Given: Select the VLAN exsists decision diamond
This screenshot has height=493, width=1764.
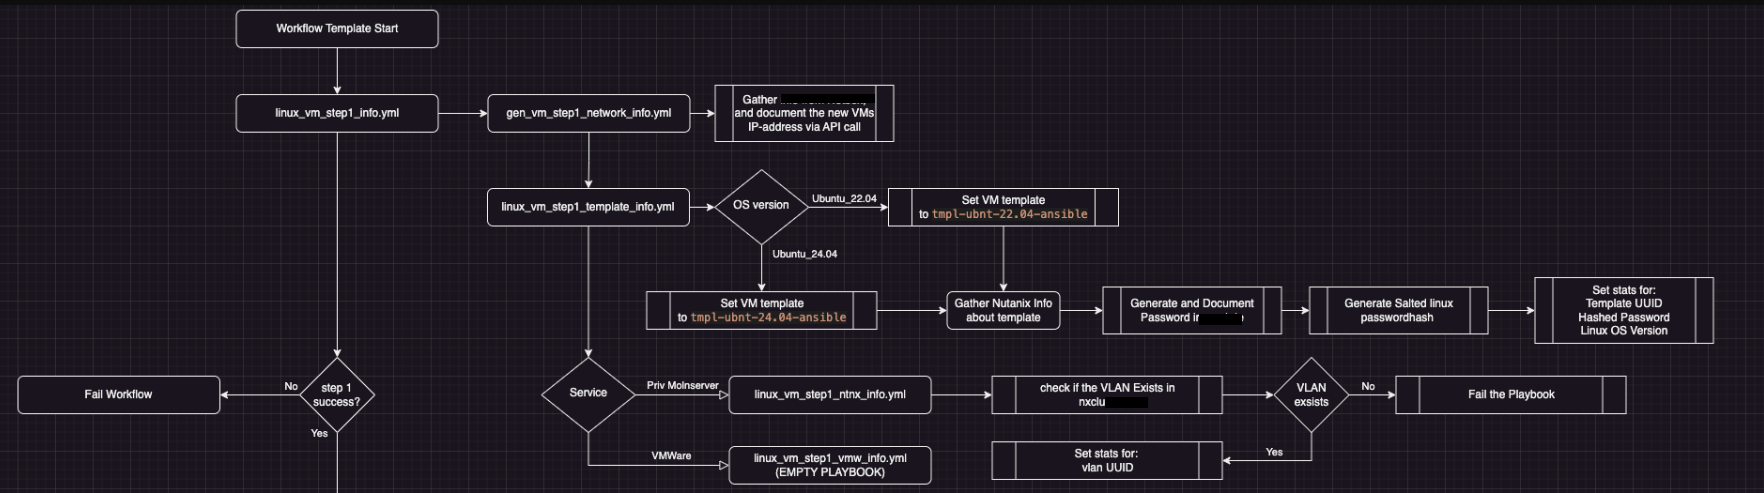Looking at the screenshot, I should point(1311,395).
